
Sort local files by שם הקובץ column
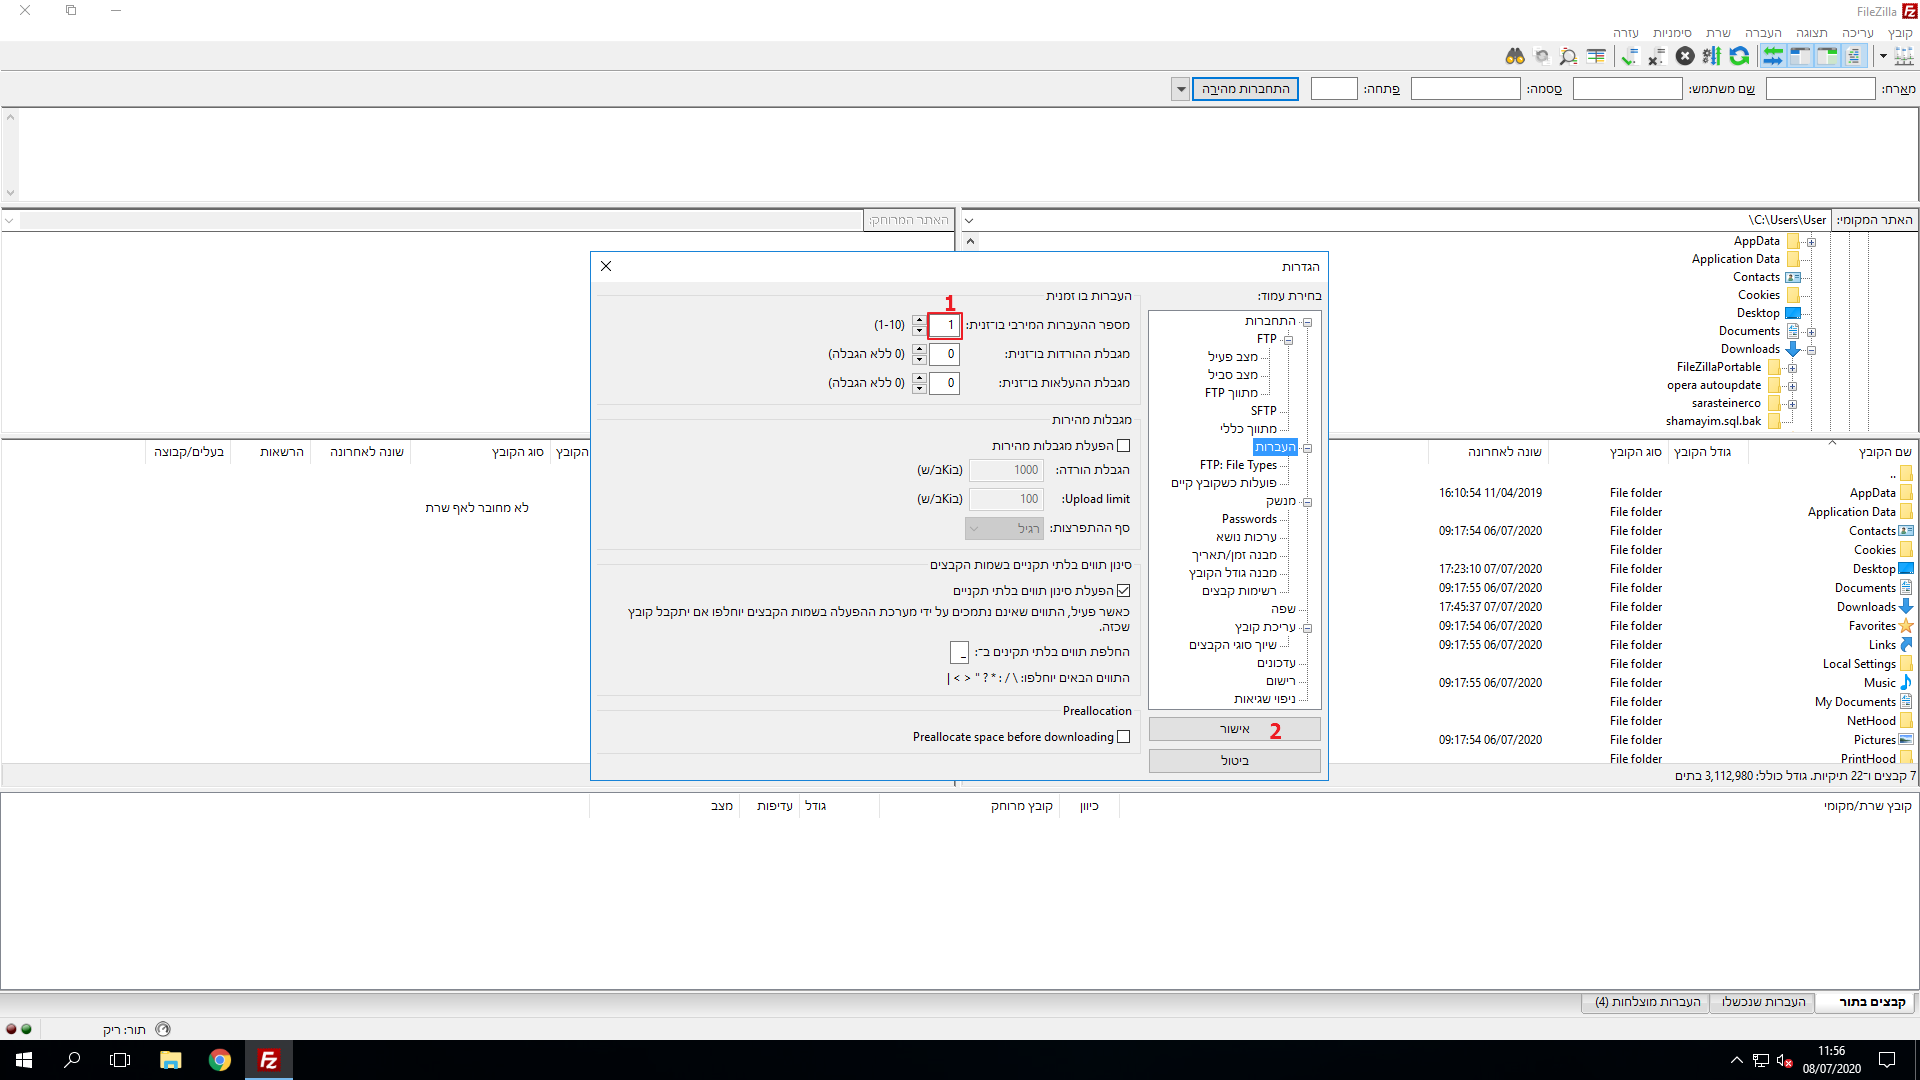pos(1884,453)
